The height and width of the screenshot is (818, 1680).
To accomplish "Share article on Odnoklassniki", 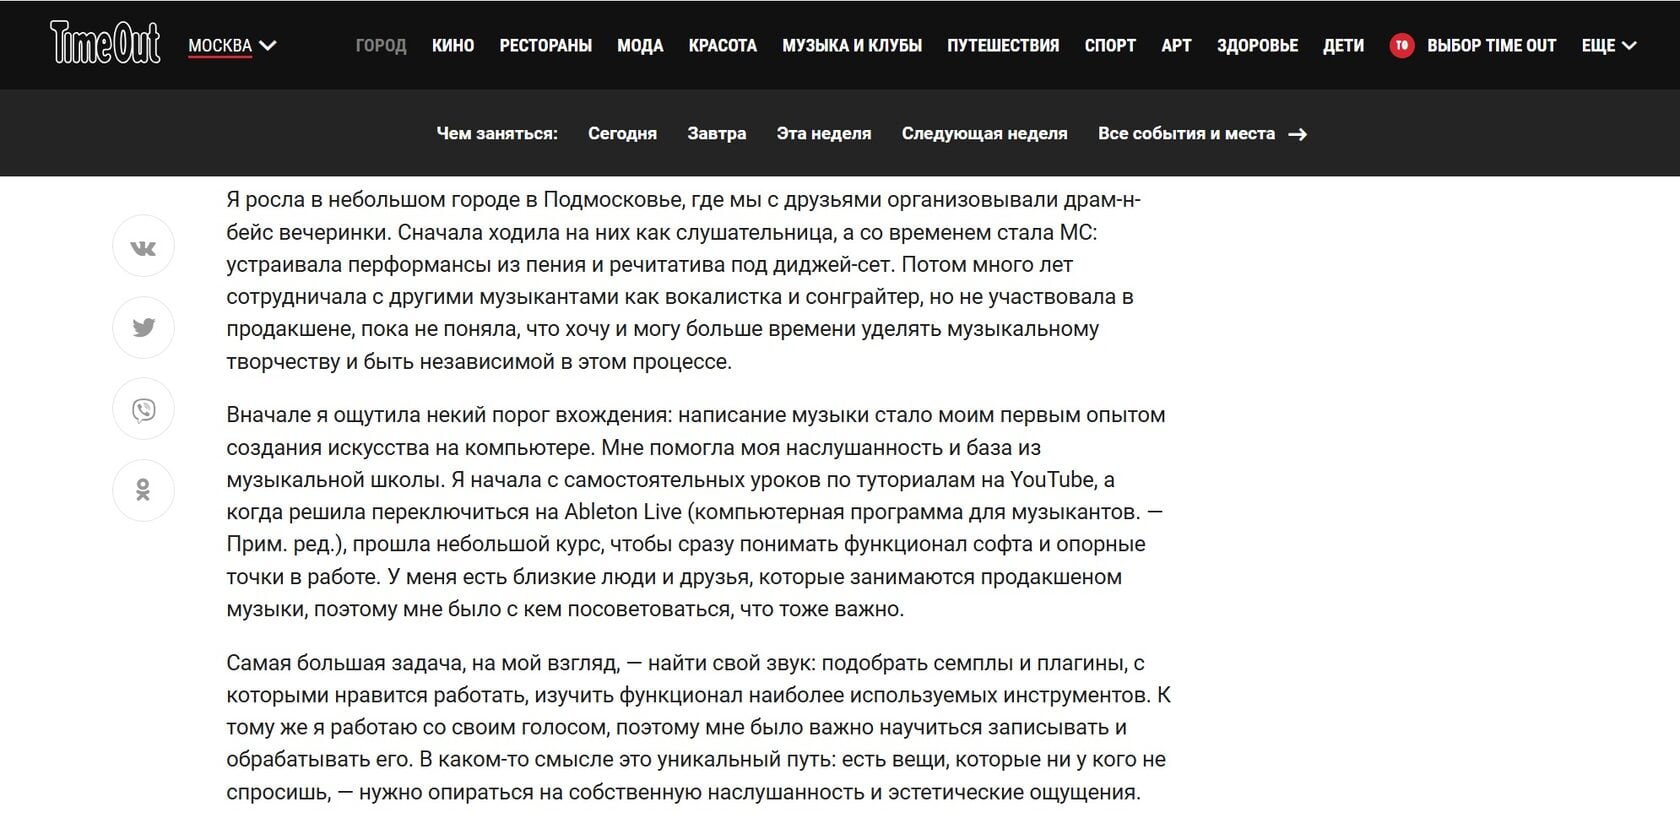I will click(x=143, y=490).
